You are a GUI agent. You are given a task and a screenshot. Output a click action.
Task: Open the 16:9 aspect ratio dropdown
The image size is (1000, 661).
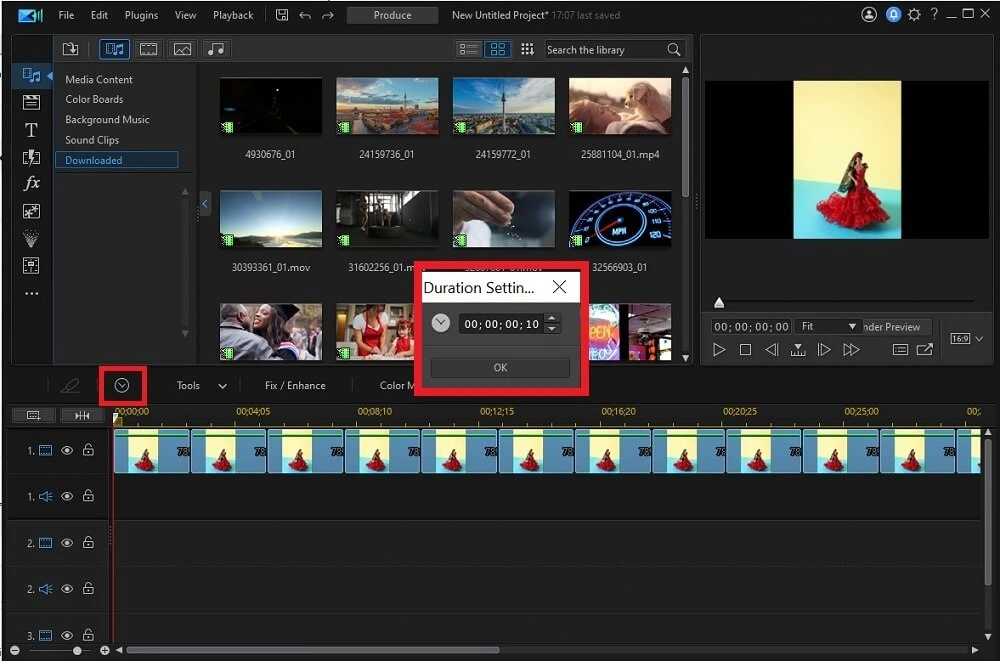point(965,338)
